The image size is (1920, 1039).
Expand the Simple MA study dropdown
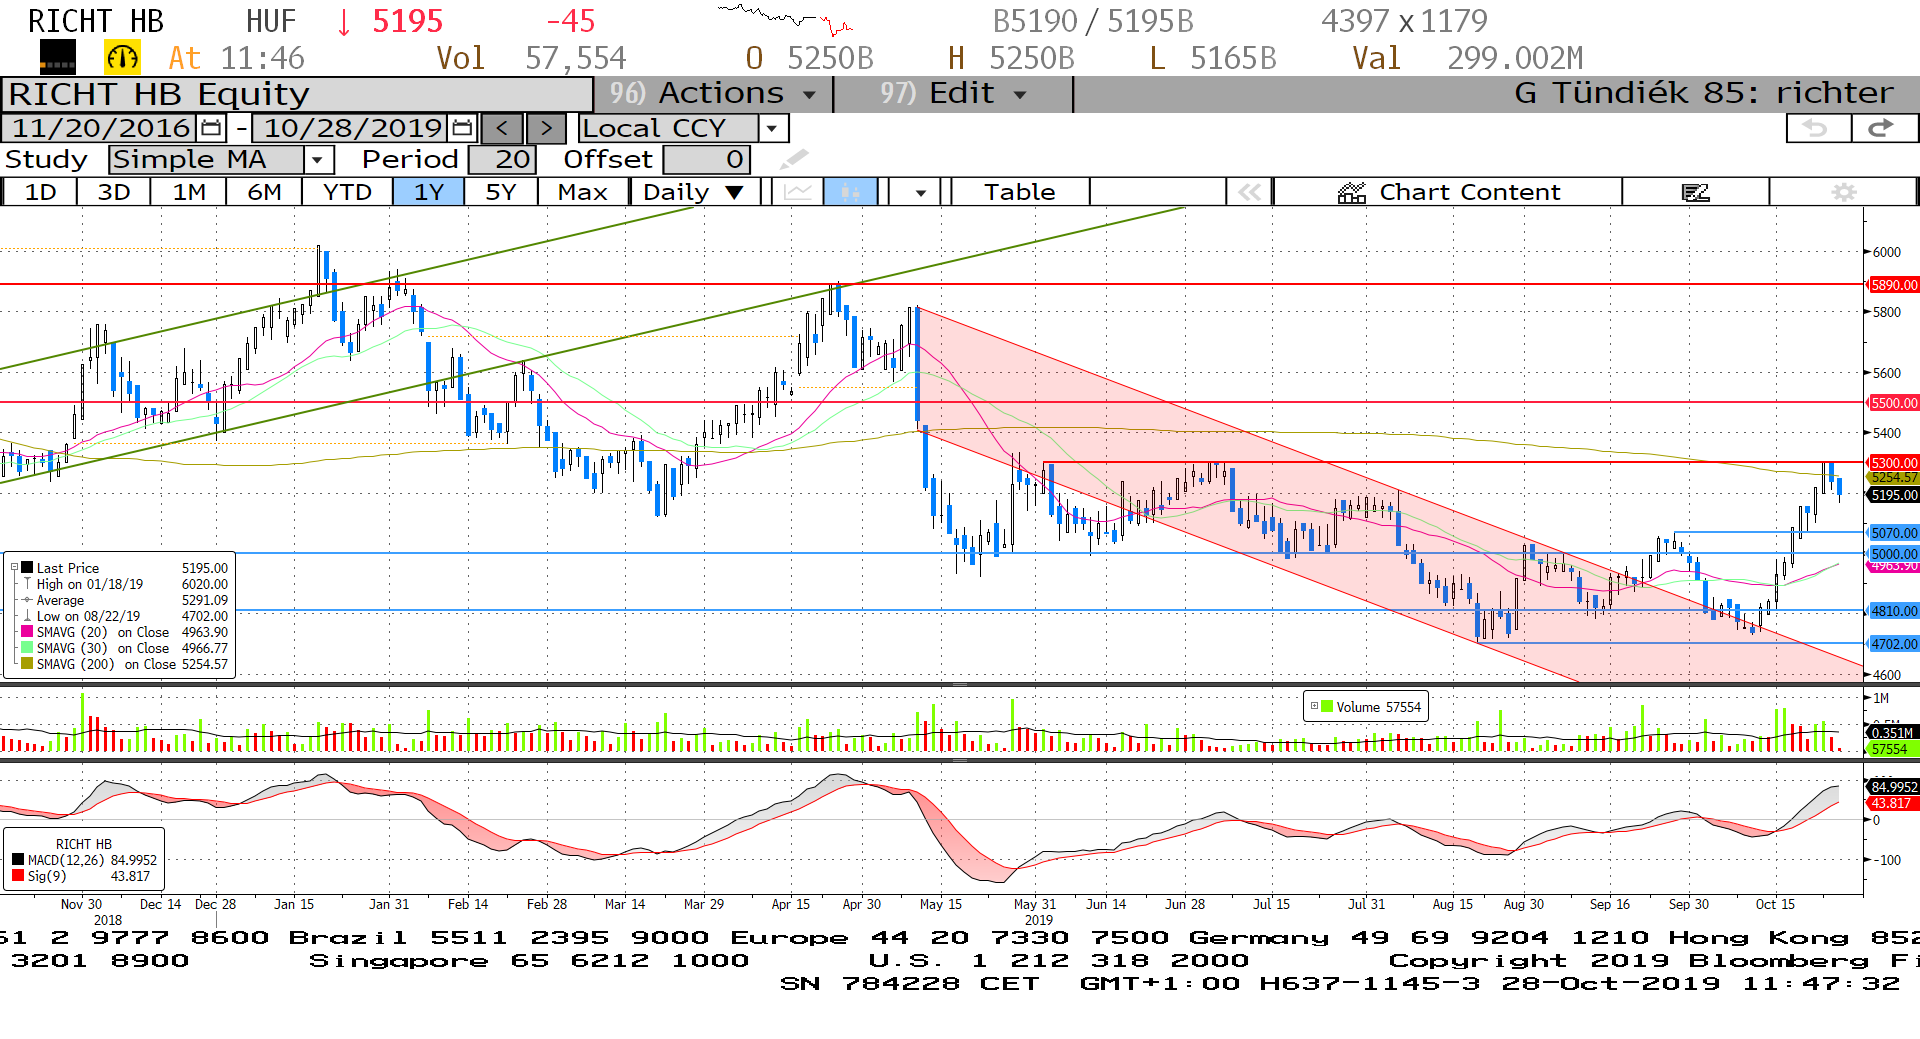(318, 160)
